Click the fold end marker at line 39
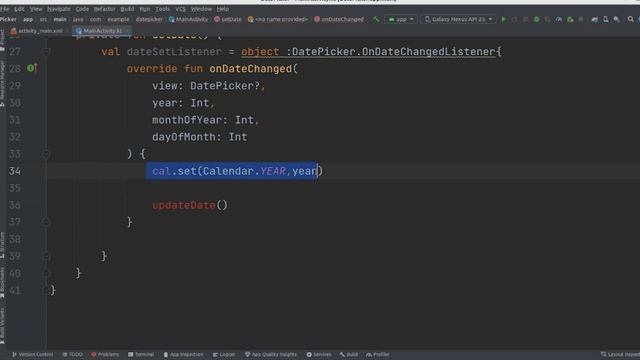The width and height of the screenshot is (640, 360). coord(46,256)
